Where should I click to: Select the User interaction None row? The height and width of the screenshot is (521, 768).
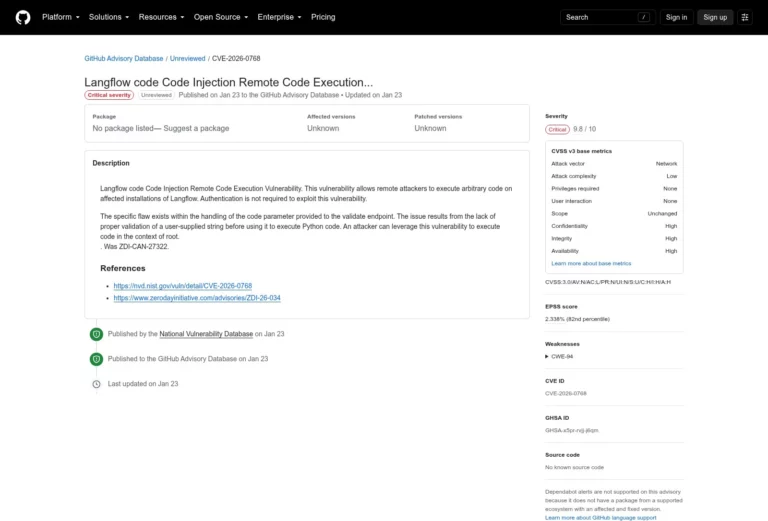[x=614, y=201]
